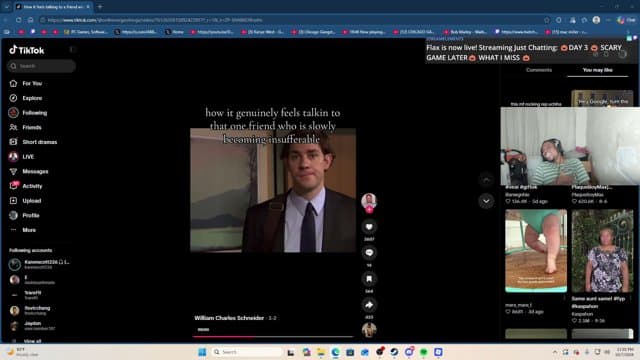Follow the creator with the red plus badge
This screenshot has height=360, width=640.
[369, 210]
